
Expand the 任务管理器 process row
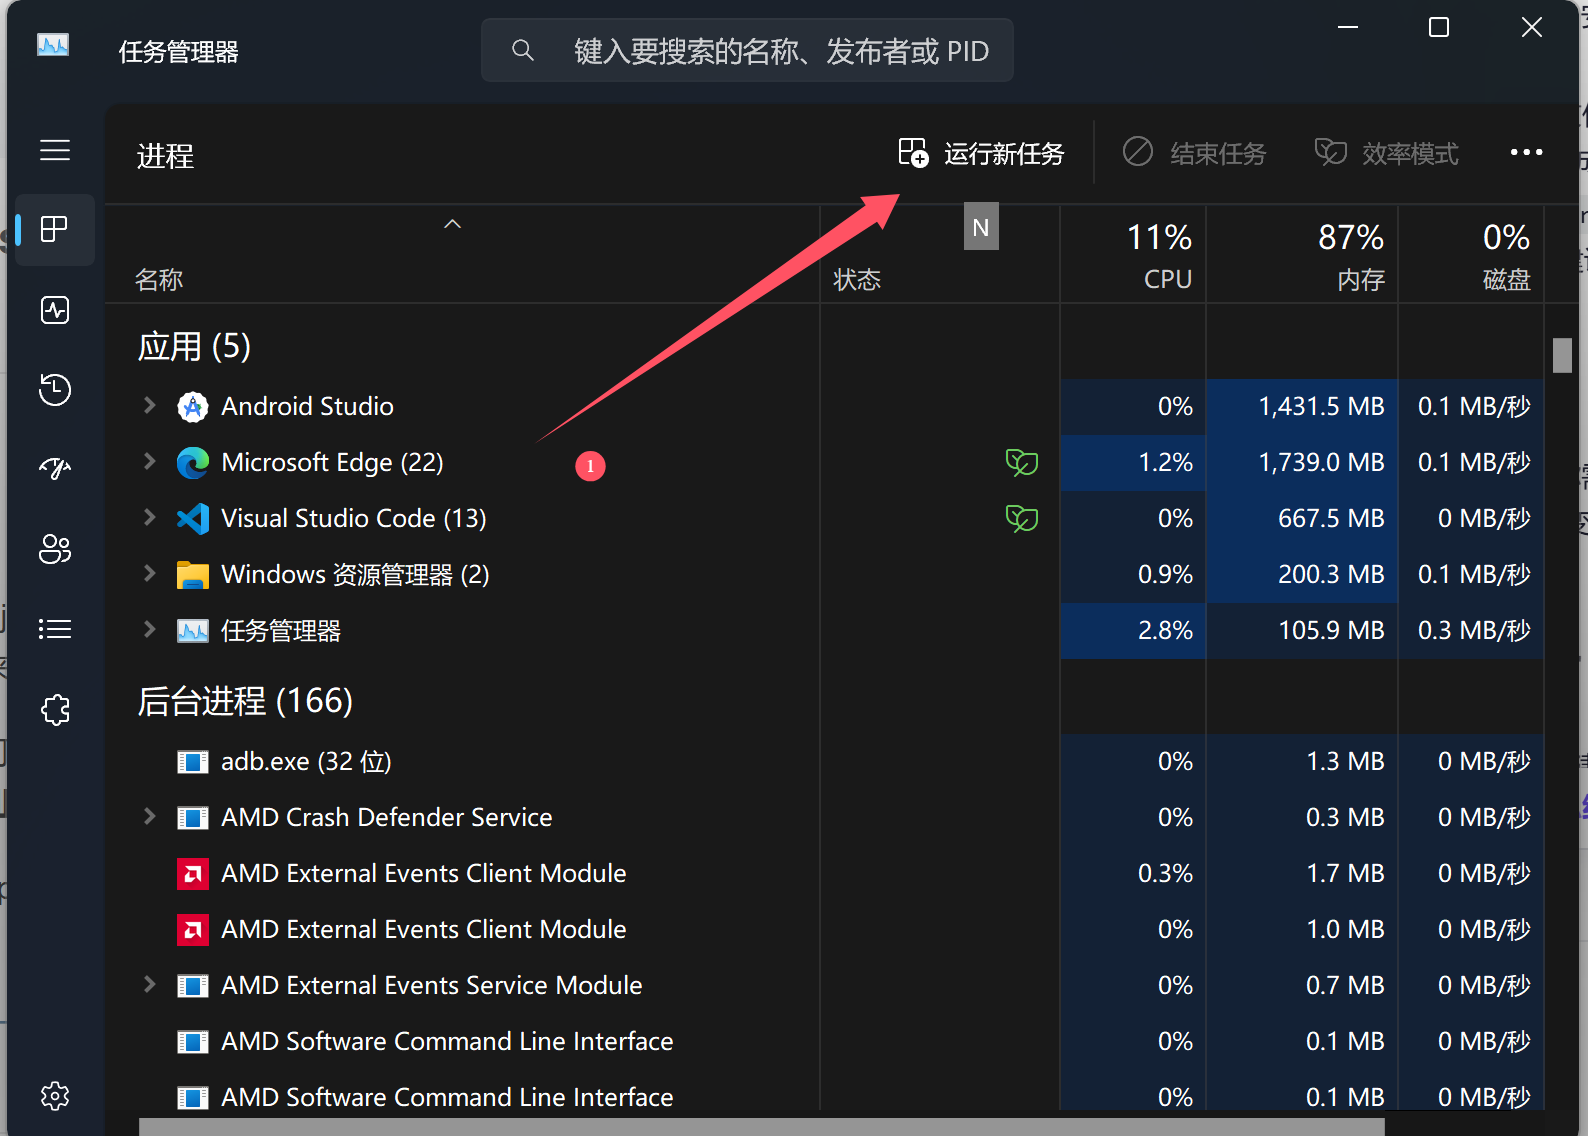149,629
